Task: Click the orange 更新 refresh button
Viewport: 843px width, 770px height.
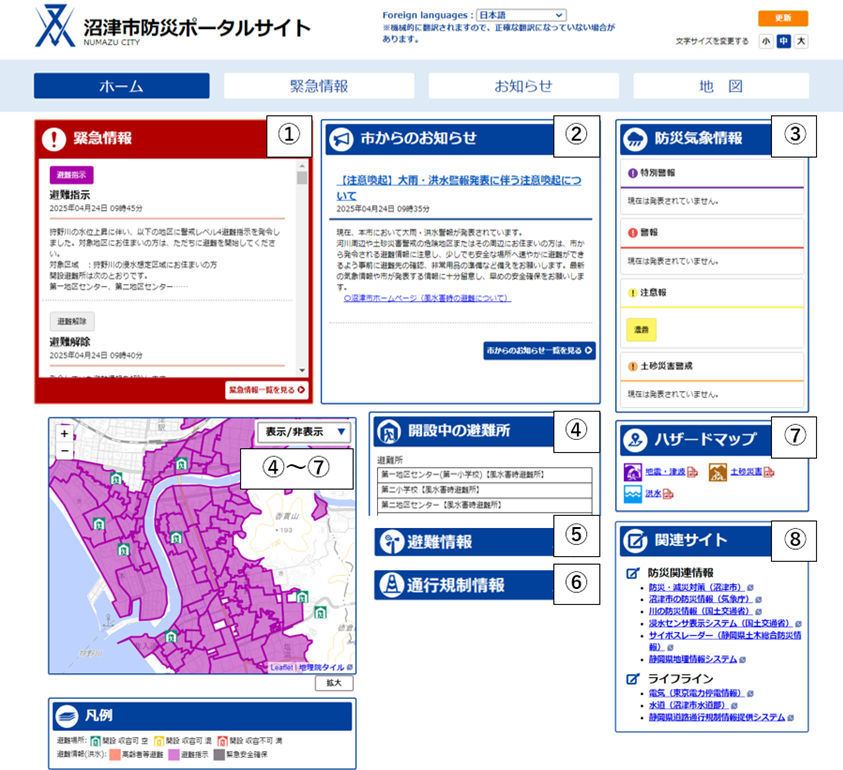Action: click(782, 18)
